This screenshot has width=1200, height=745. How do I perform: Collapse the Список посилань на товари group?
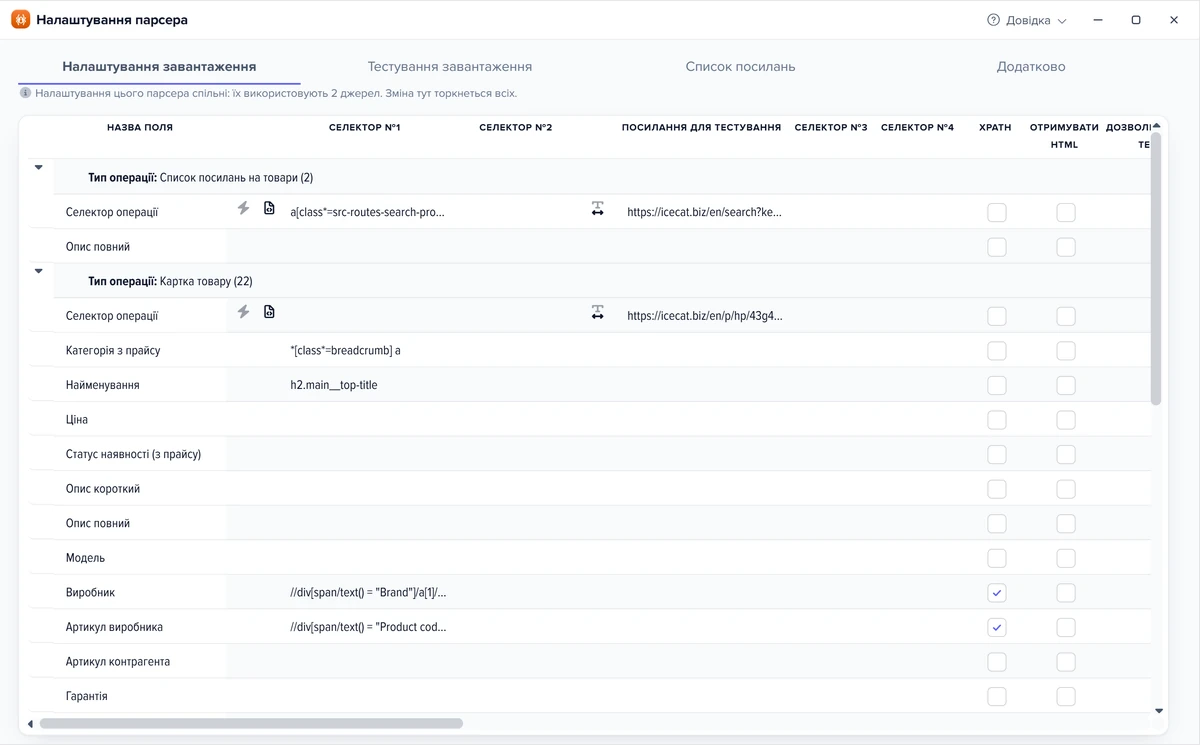[39, 168]
